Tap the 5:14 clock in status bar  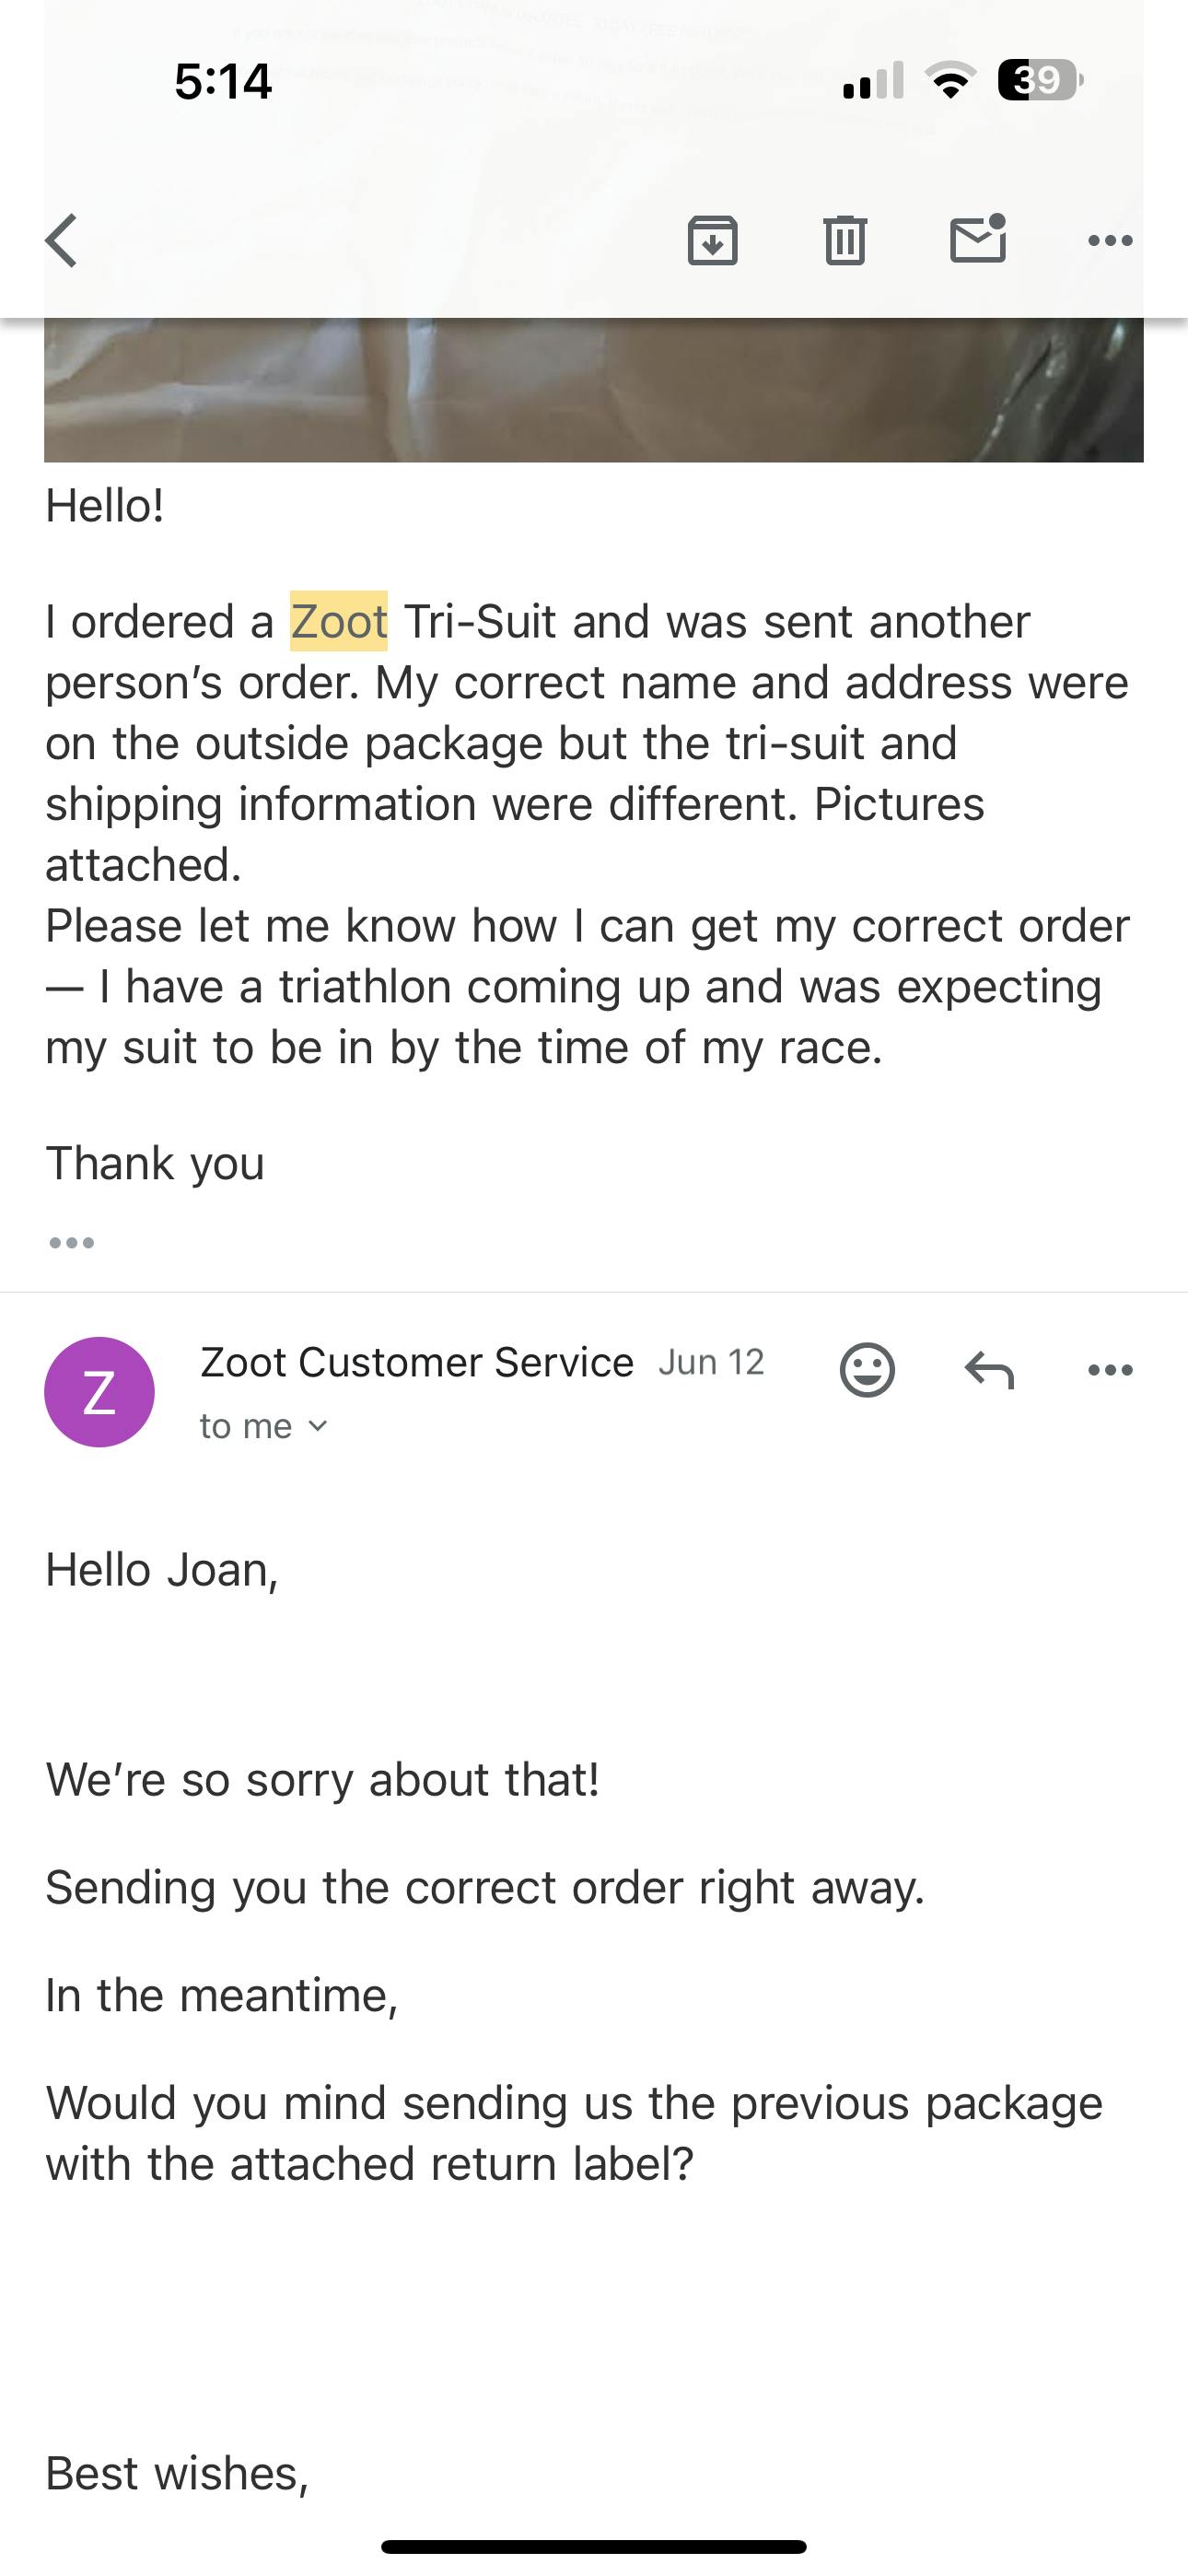click(x=222, y=81)
